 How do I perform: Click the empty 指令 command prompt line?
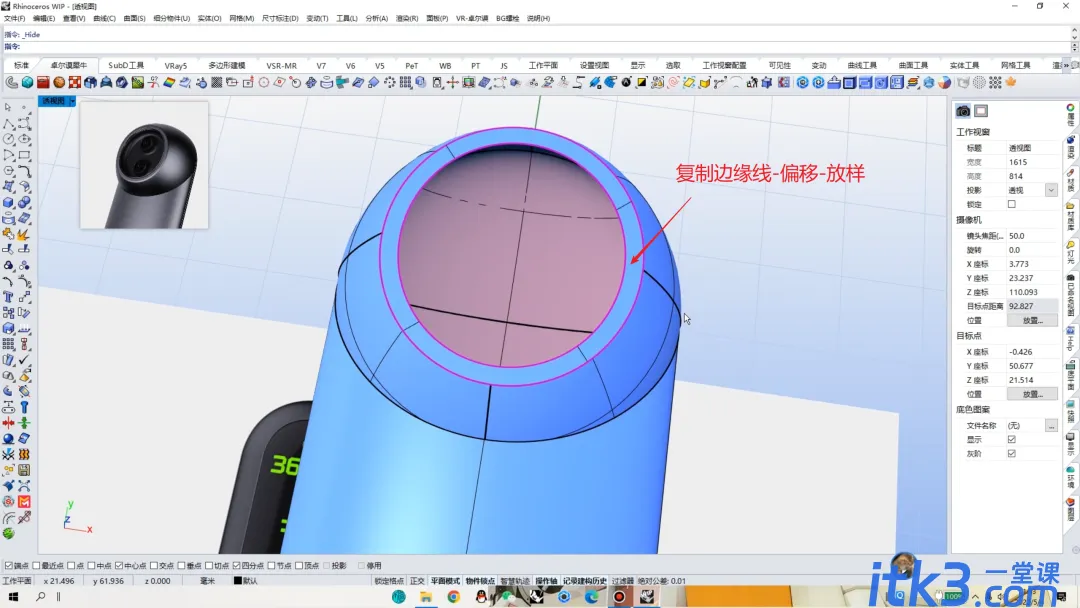coord(544,47)
